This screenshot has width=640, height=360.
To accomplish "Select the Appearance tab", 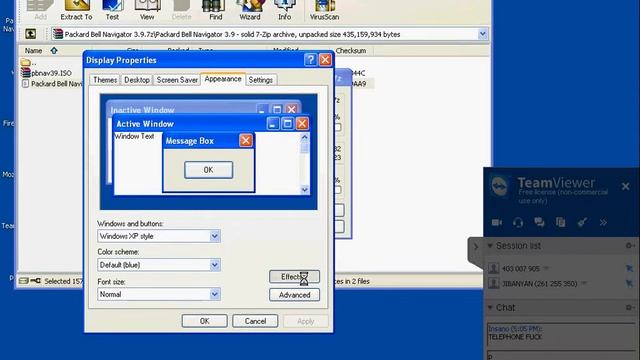I will pos(223,79).
